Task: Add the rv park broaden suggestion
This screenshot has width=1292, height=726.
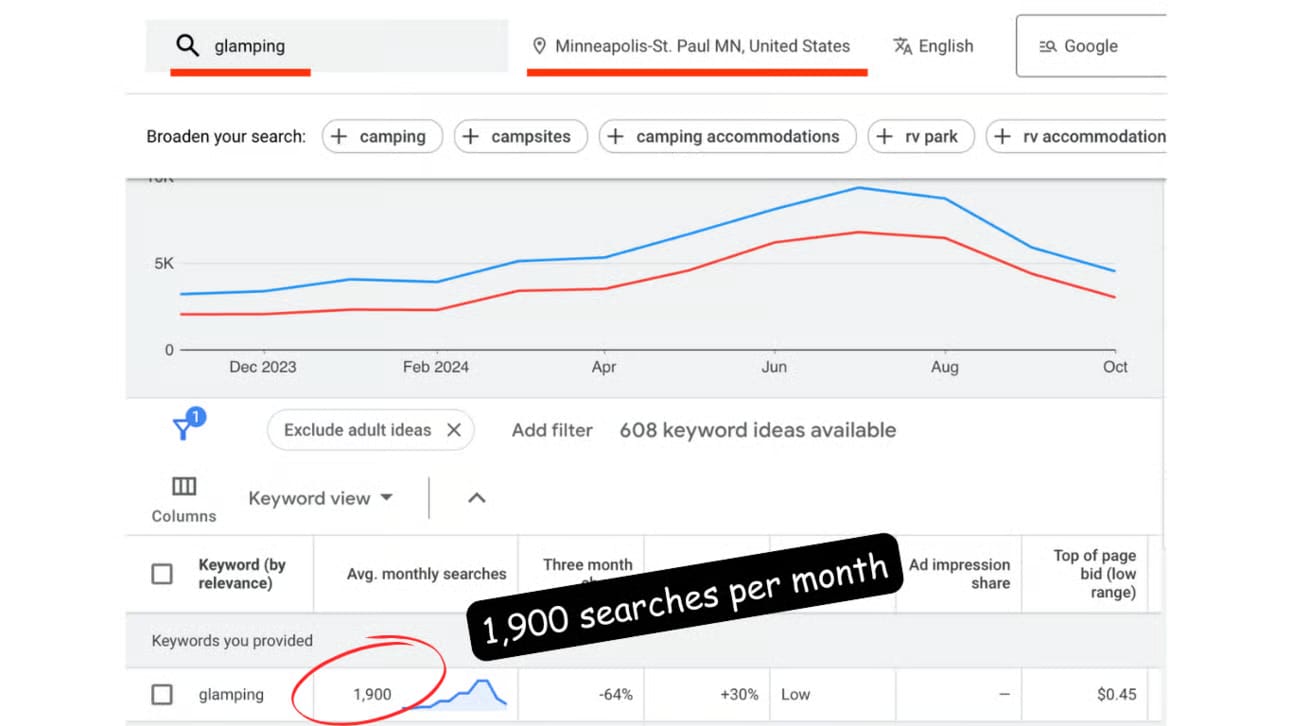Action: (921, 137)
